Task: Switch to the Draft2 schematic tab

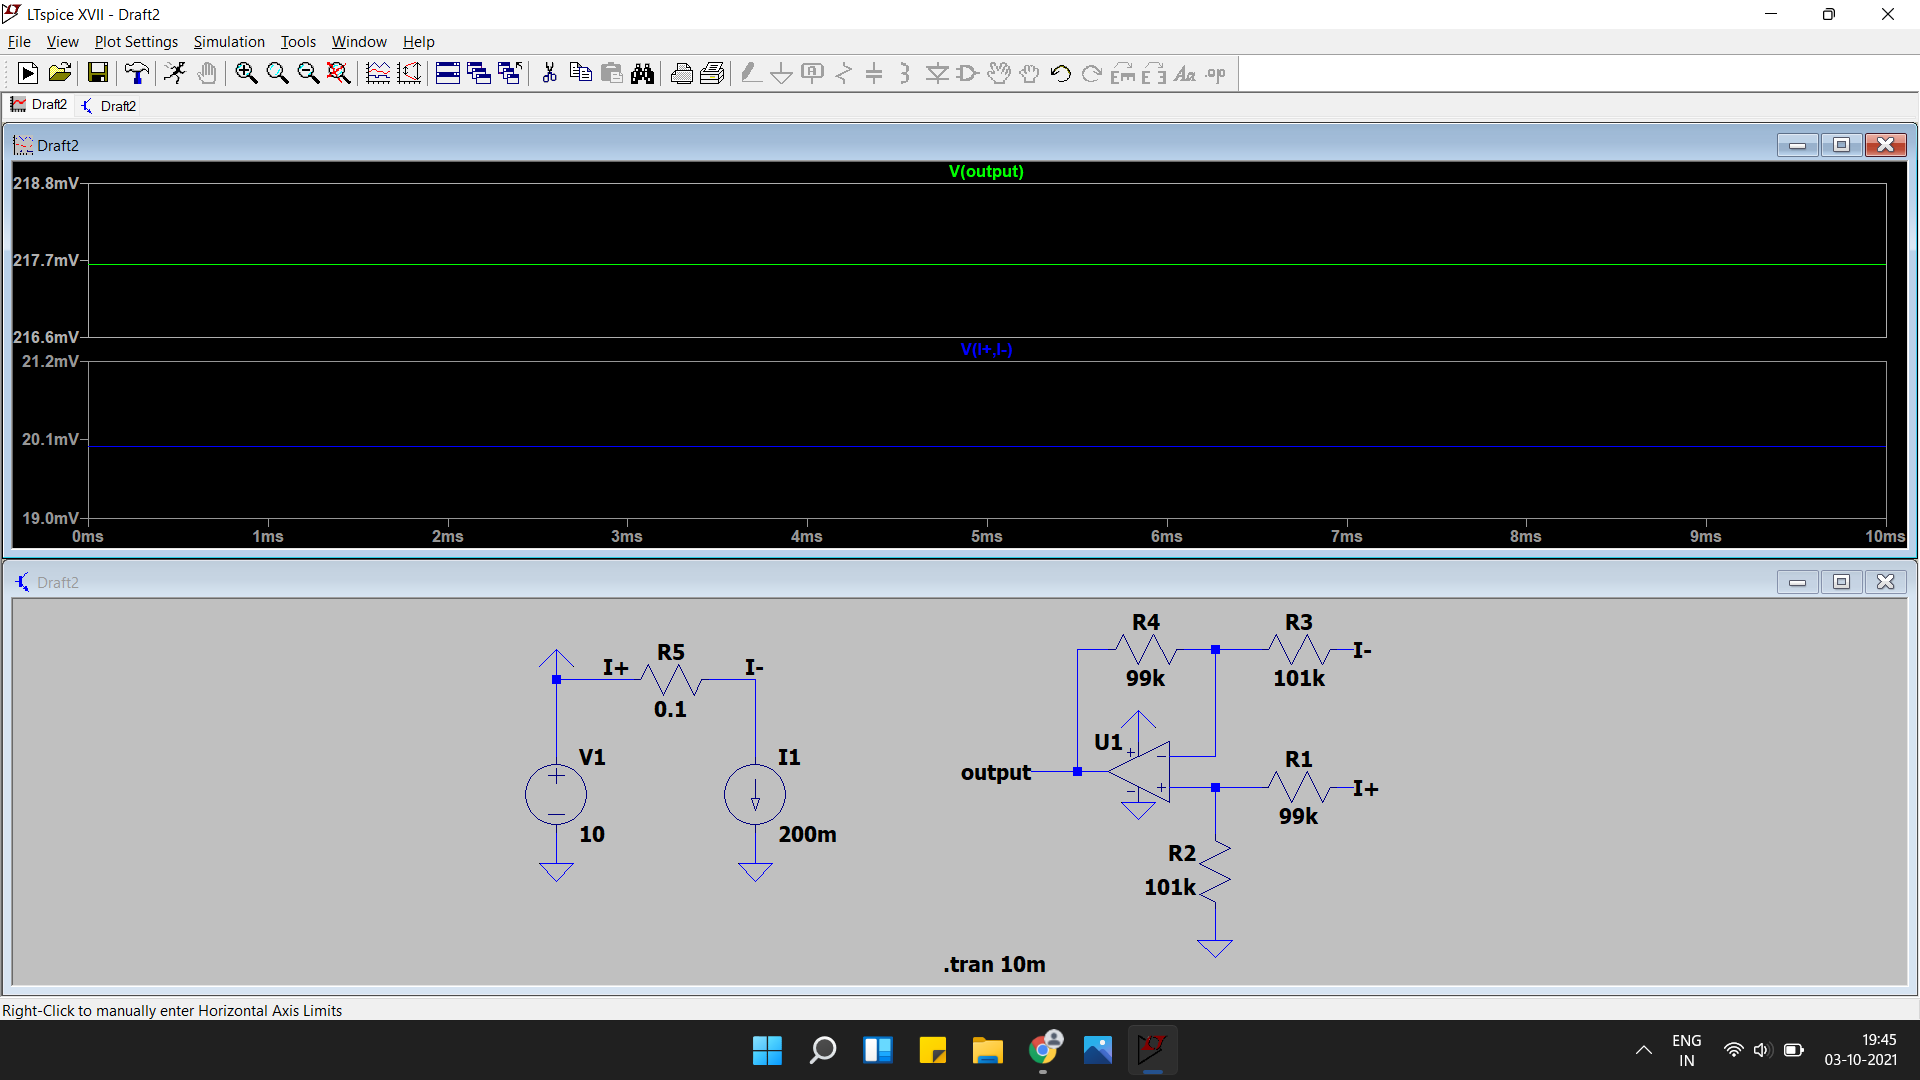Action: point(109,106)
